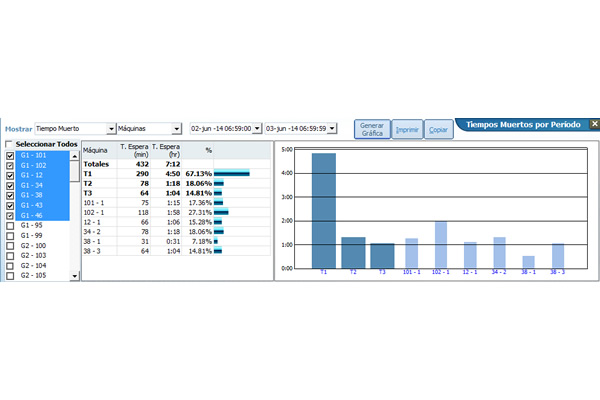The image size is (600, 400).
Task: Open the Tiempo Muerto dropdown
Action: tap(111, 129)
